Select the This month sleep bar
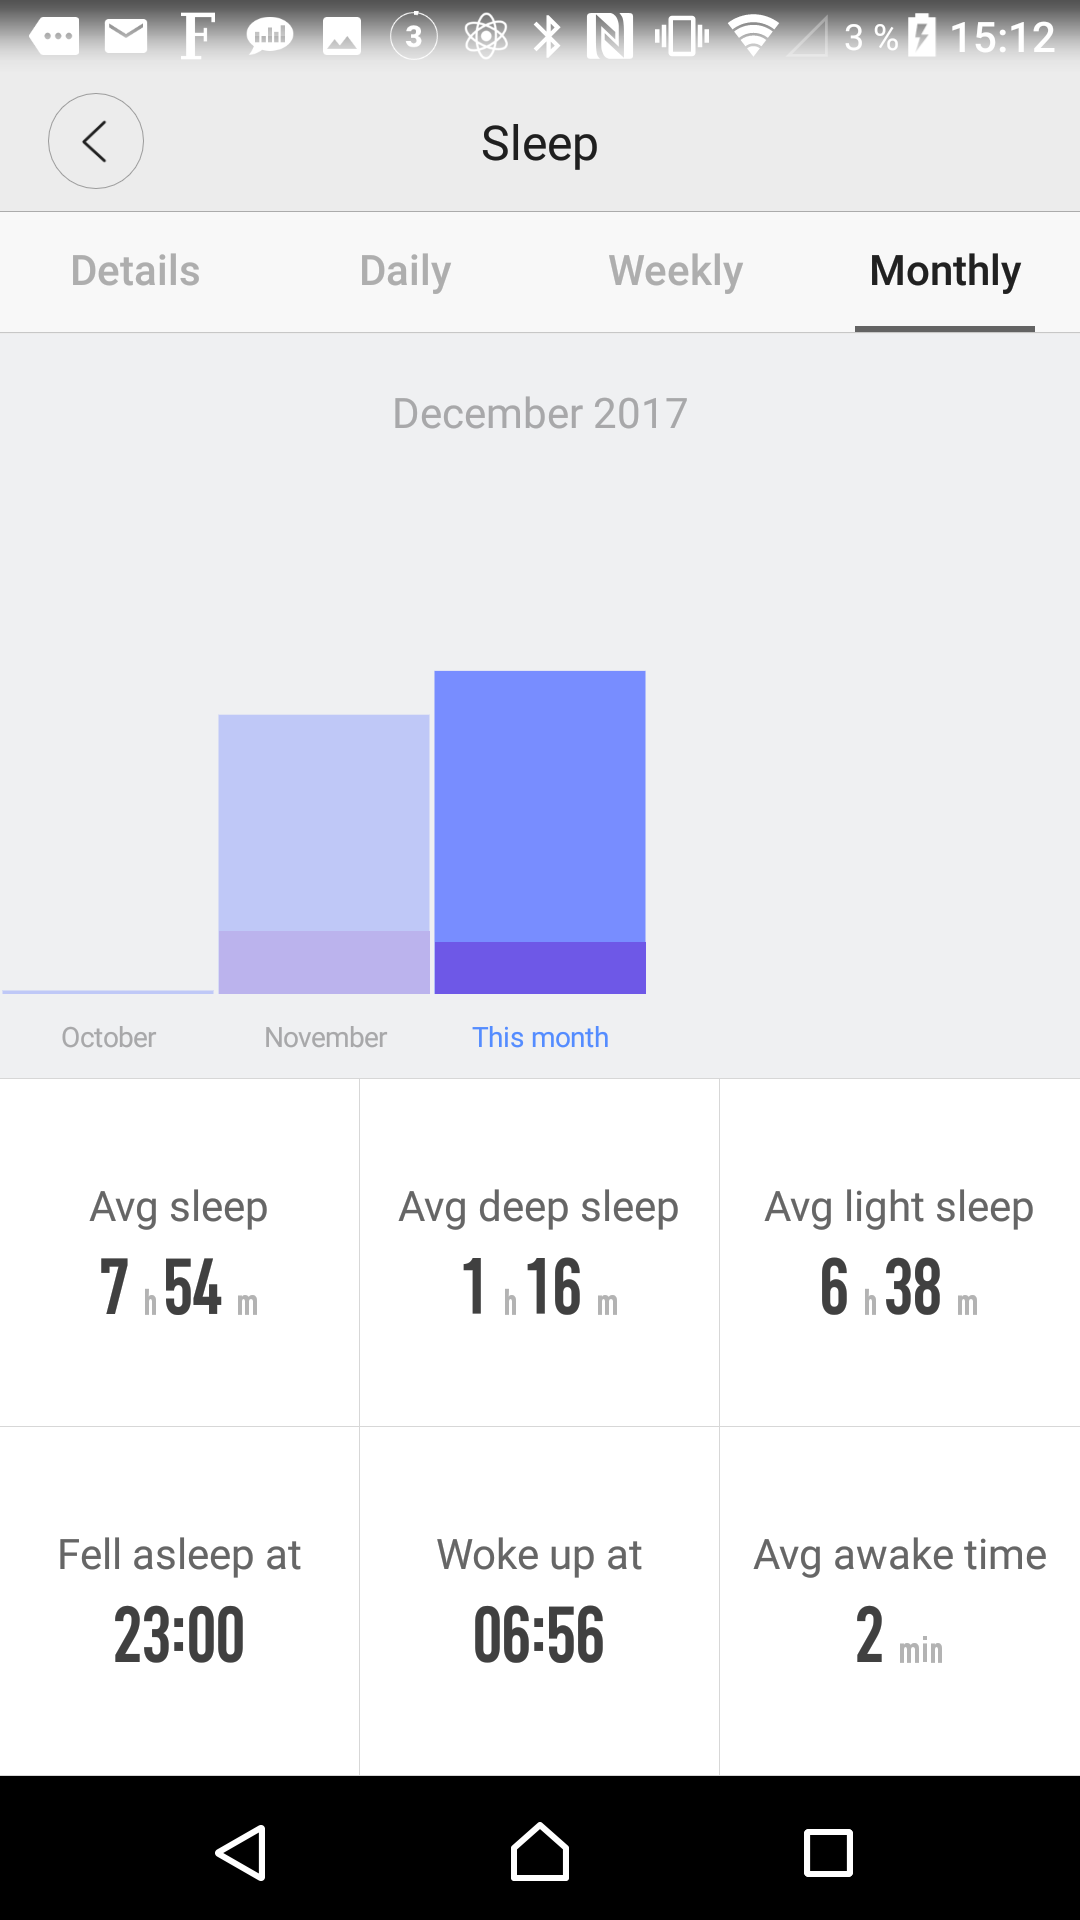Screen dimensions: 1080x1920 [540, 832]
